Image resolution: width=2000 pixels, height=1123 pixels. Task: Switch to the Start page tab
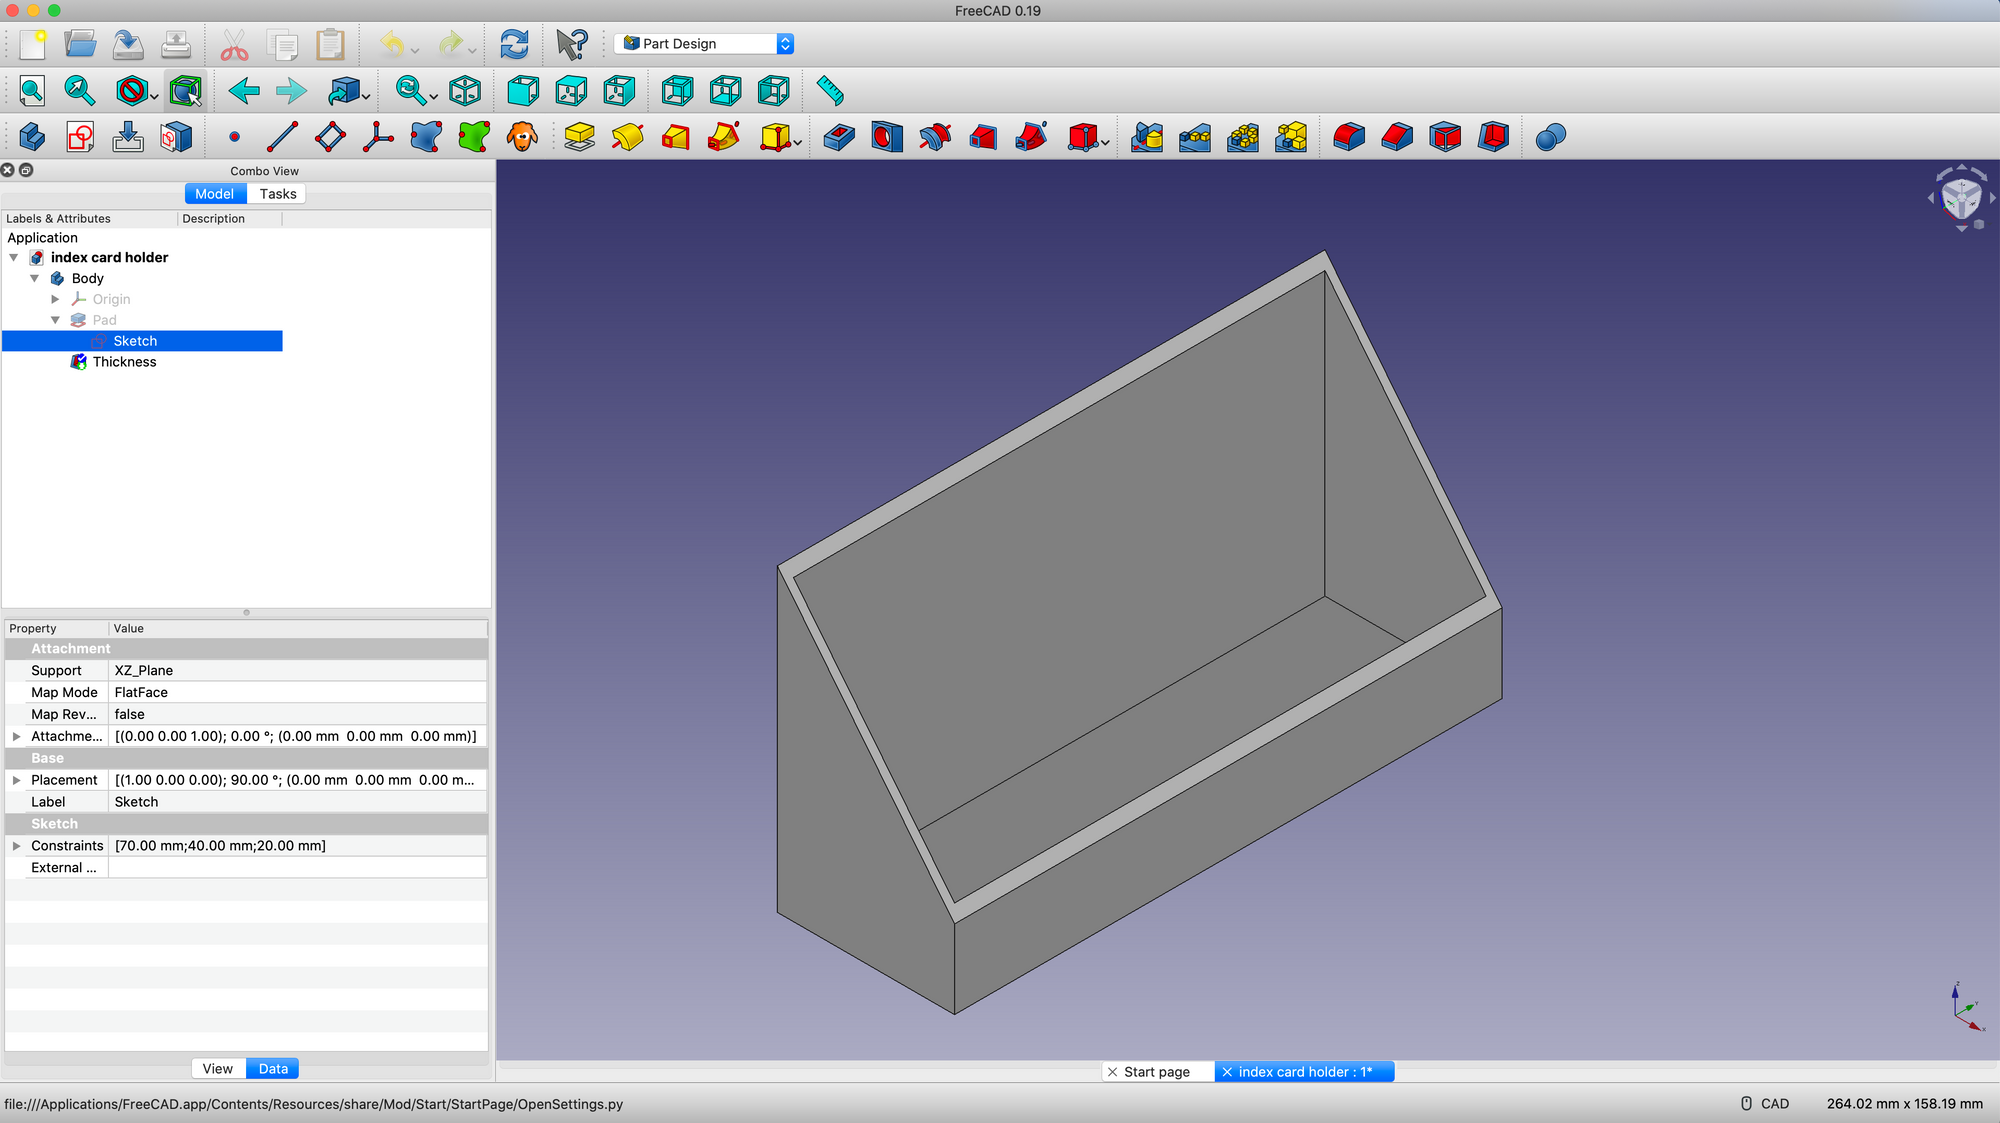click(x=1157, y=1071)
